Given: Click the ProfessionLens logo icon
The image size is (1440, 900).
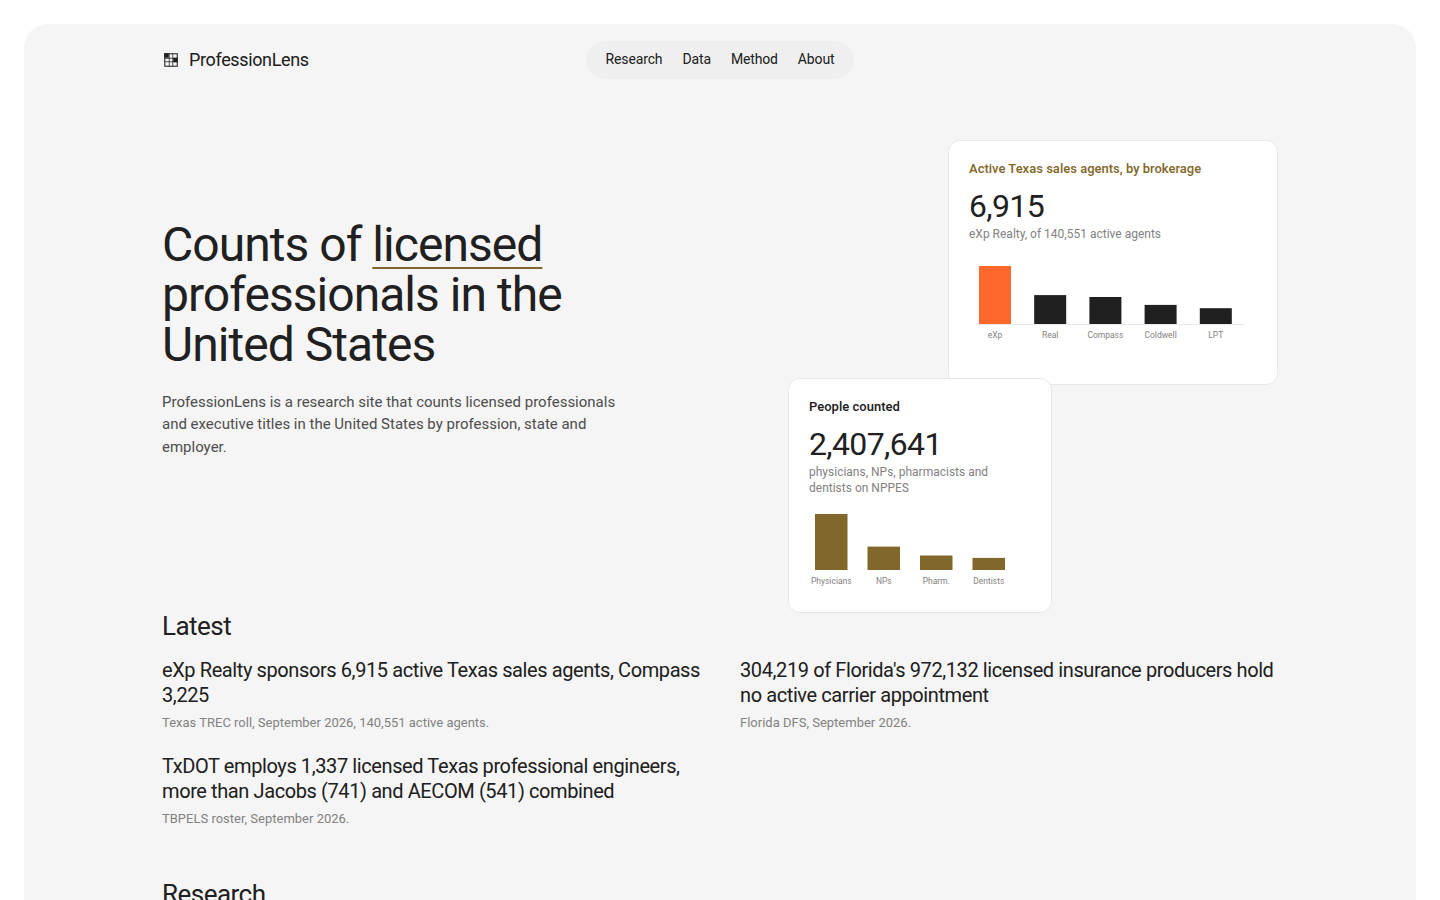Looking at the screenshot, I should [171, 60].
